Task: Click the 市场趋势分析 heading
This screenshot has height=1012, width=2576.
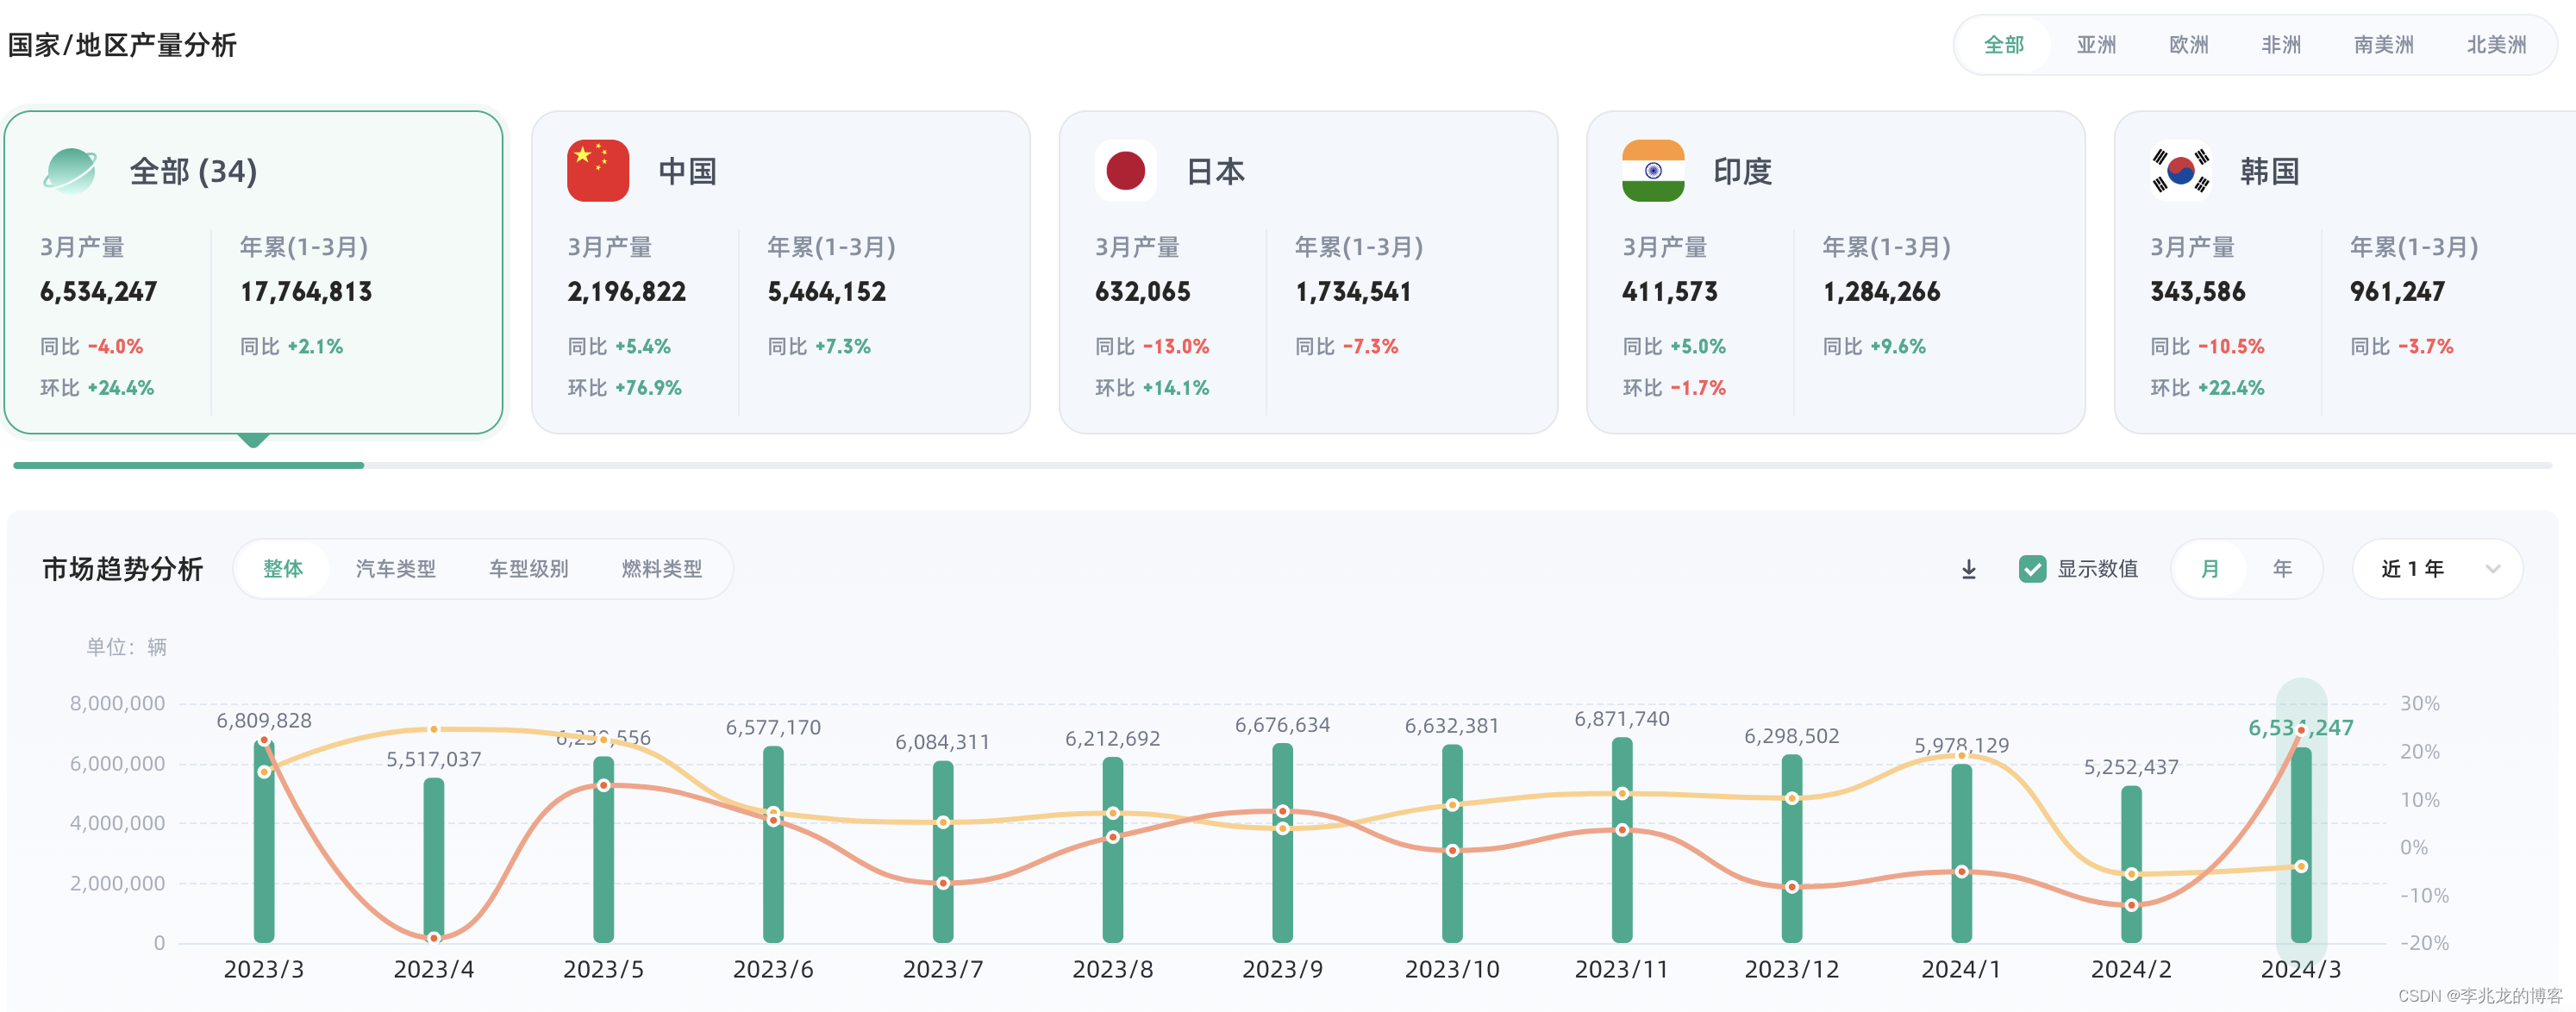Action: (x=122, y=569)
